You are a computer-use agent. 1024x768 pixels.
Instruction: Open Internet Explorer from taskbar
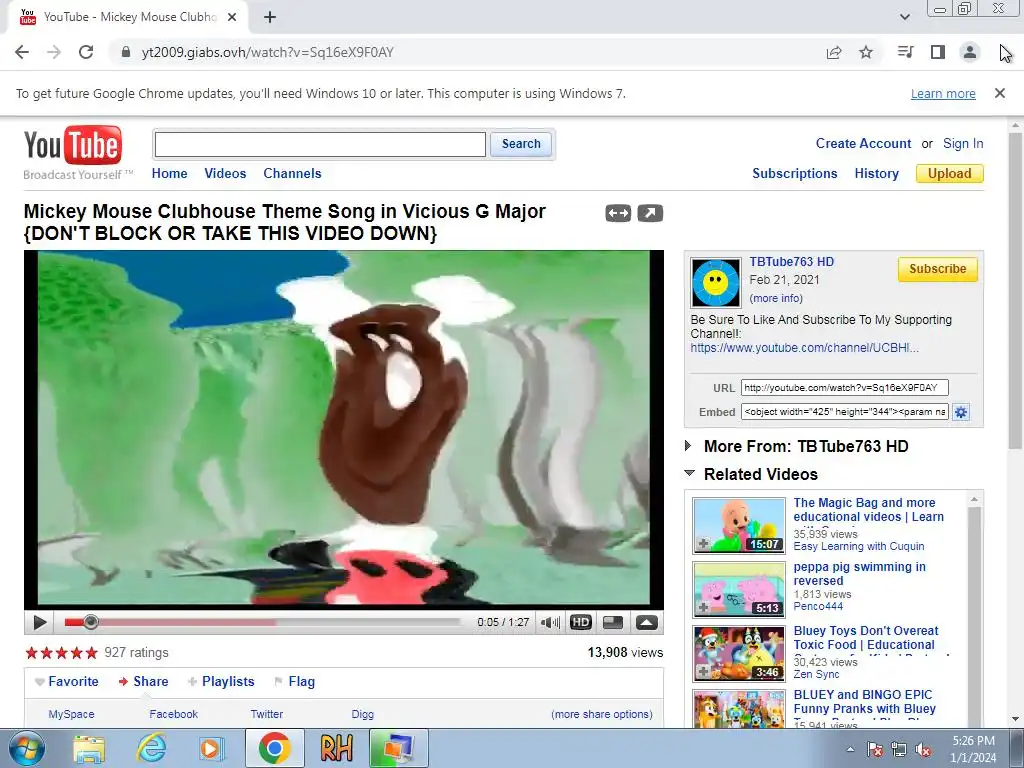tap(152, 748)
